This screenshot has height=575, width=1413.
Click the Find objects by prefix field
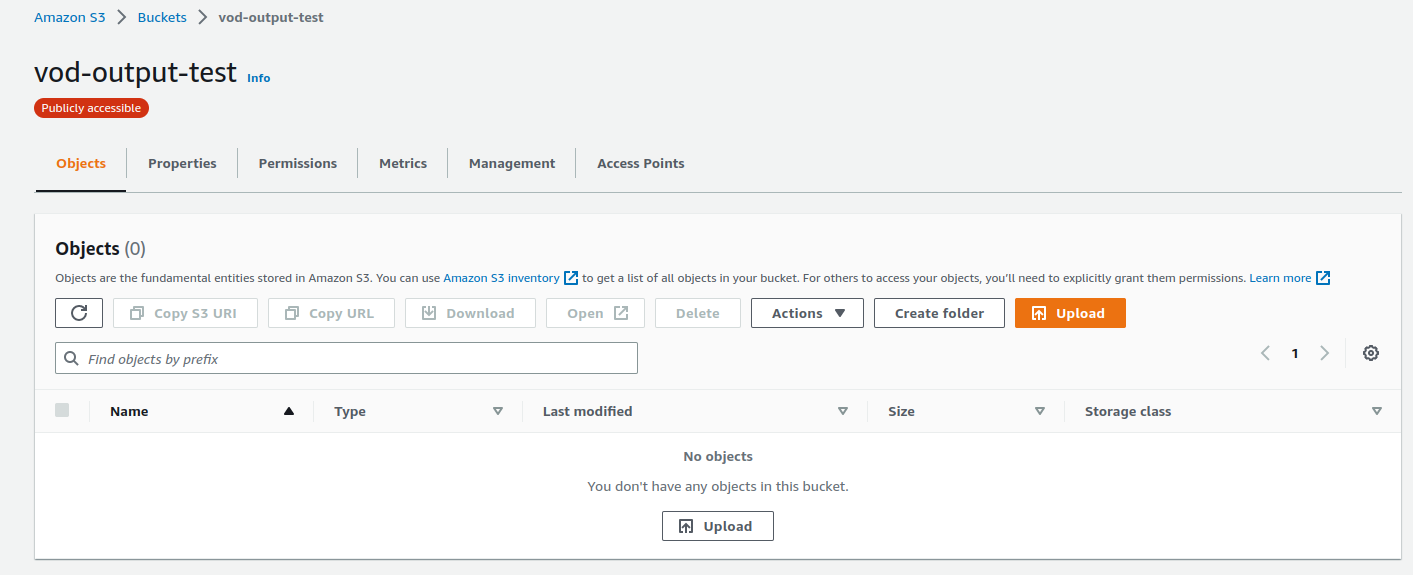346,358
